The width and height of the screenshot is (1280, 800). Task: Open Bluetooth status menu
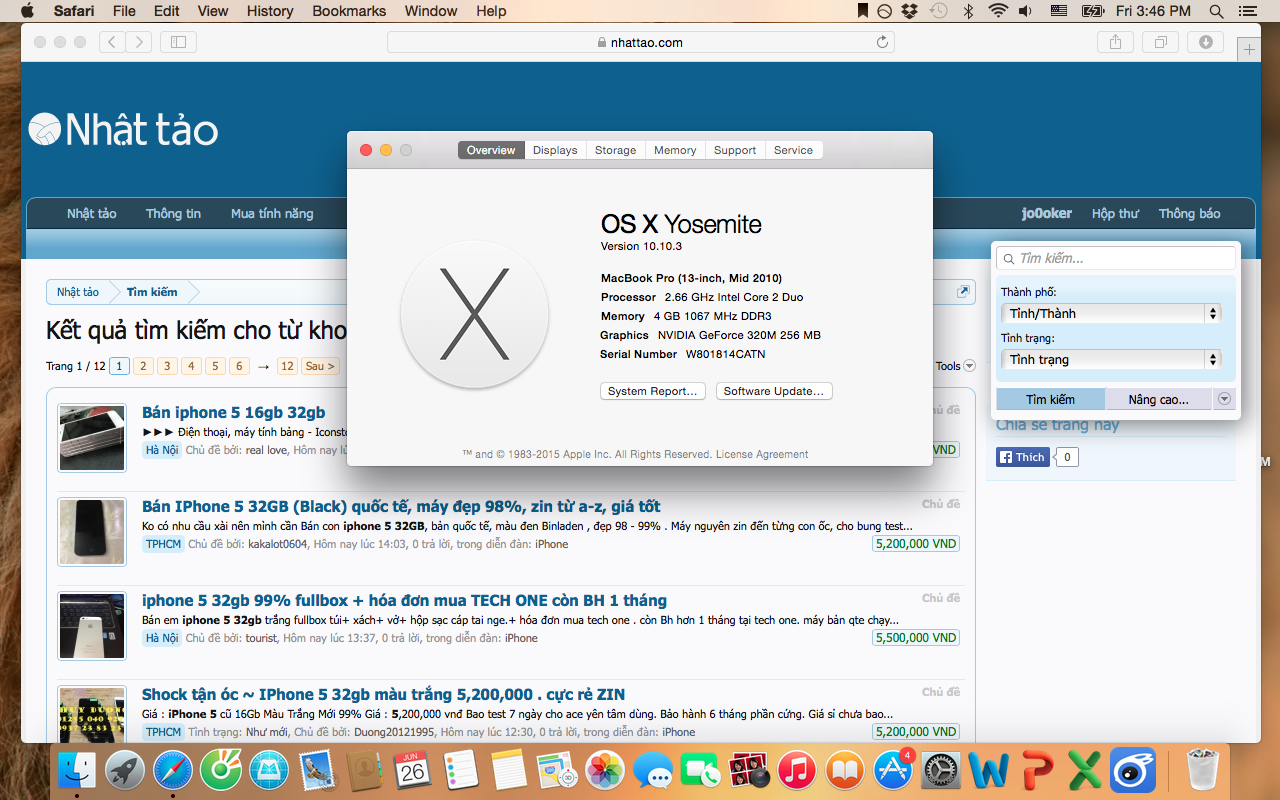(967, 11)
